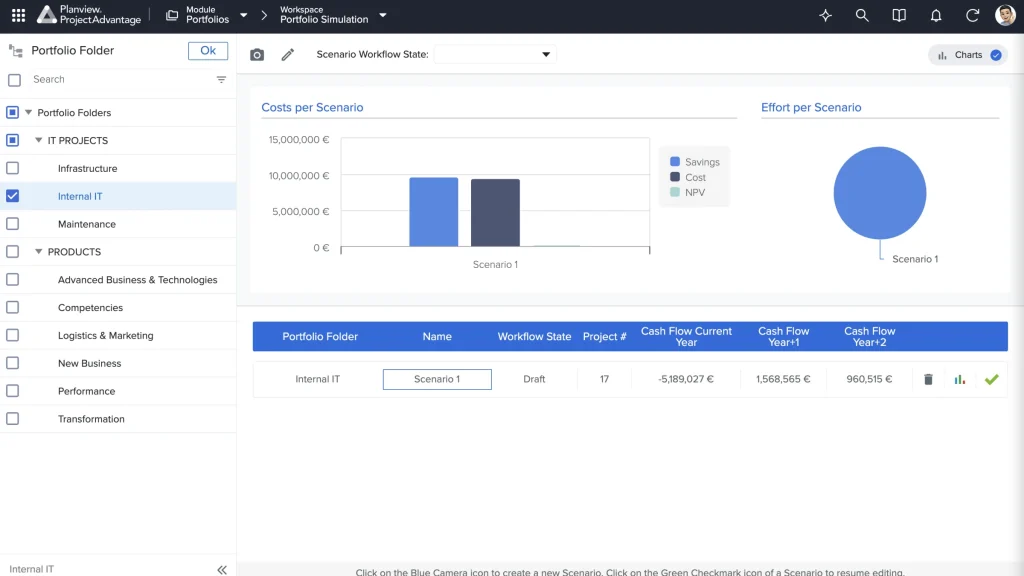Confirm folder selection with Ok button
The width and height of the screenshot is (1024, 576).
point(208,51)
